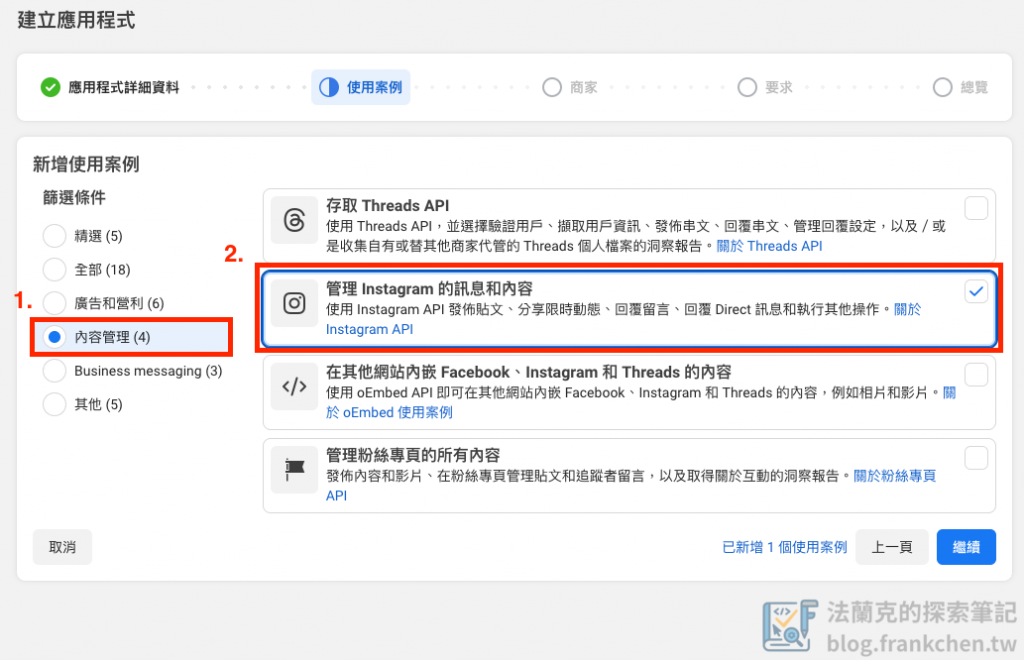
Task: Click the 取消 button
Action: (62, 547)
